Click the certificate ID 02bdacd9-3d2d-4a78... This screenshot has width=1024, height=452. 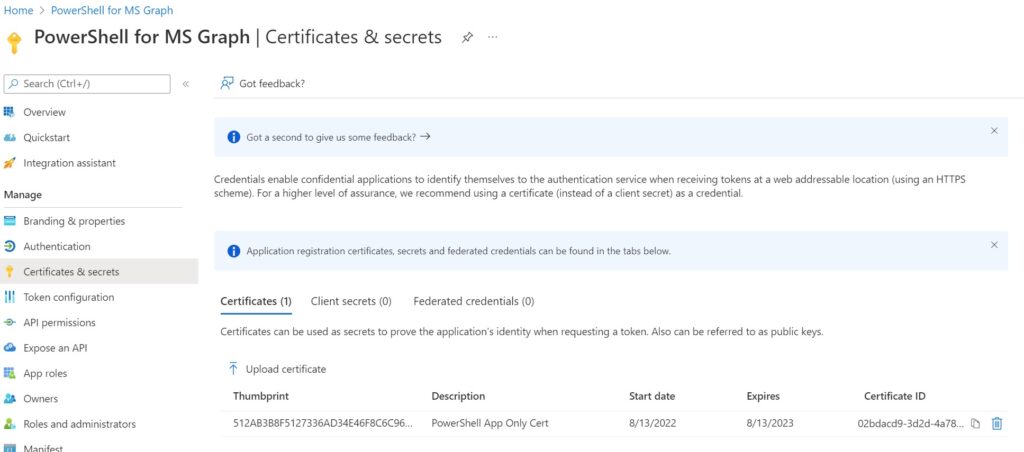coord(910,423)
